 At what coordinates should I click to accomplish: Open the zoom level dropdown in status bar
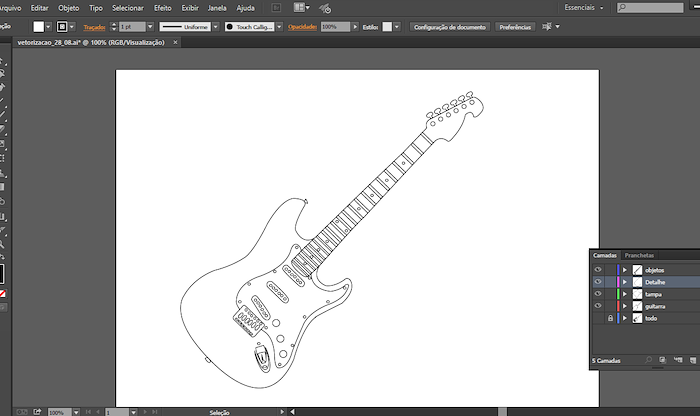(76, 412)
